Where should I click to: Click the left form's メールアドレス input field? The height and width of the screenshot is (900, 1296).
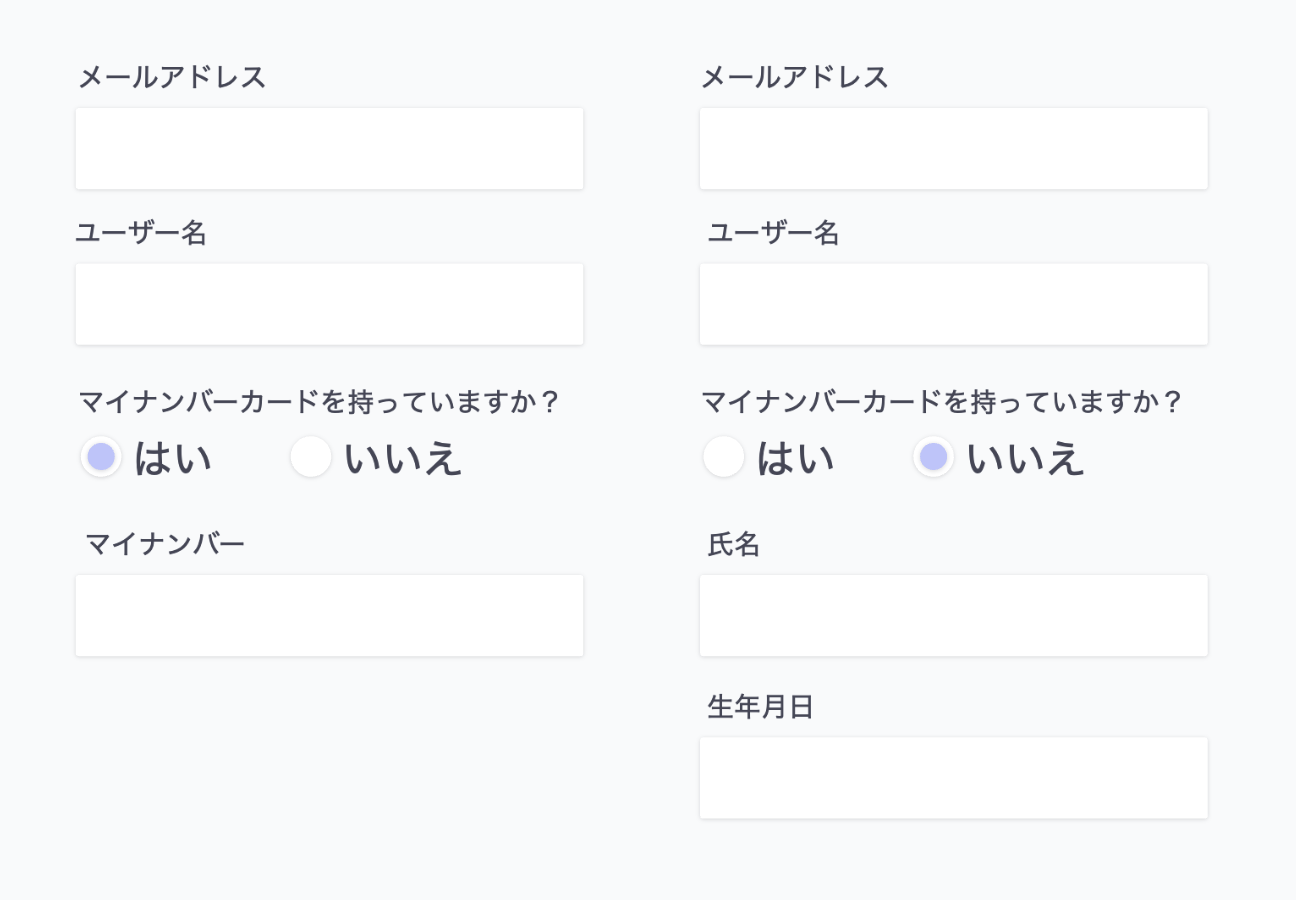tap(329, 148)
